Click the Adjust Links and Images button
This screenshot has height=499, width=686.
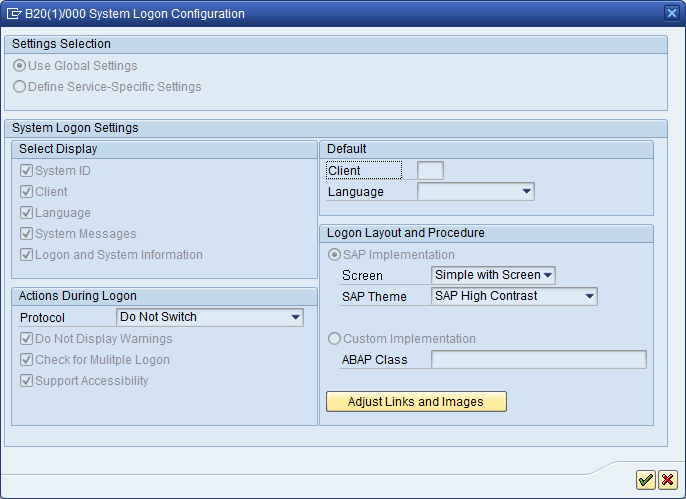click(416, 402)
